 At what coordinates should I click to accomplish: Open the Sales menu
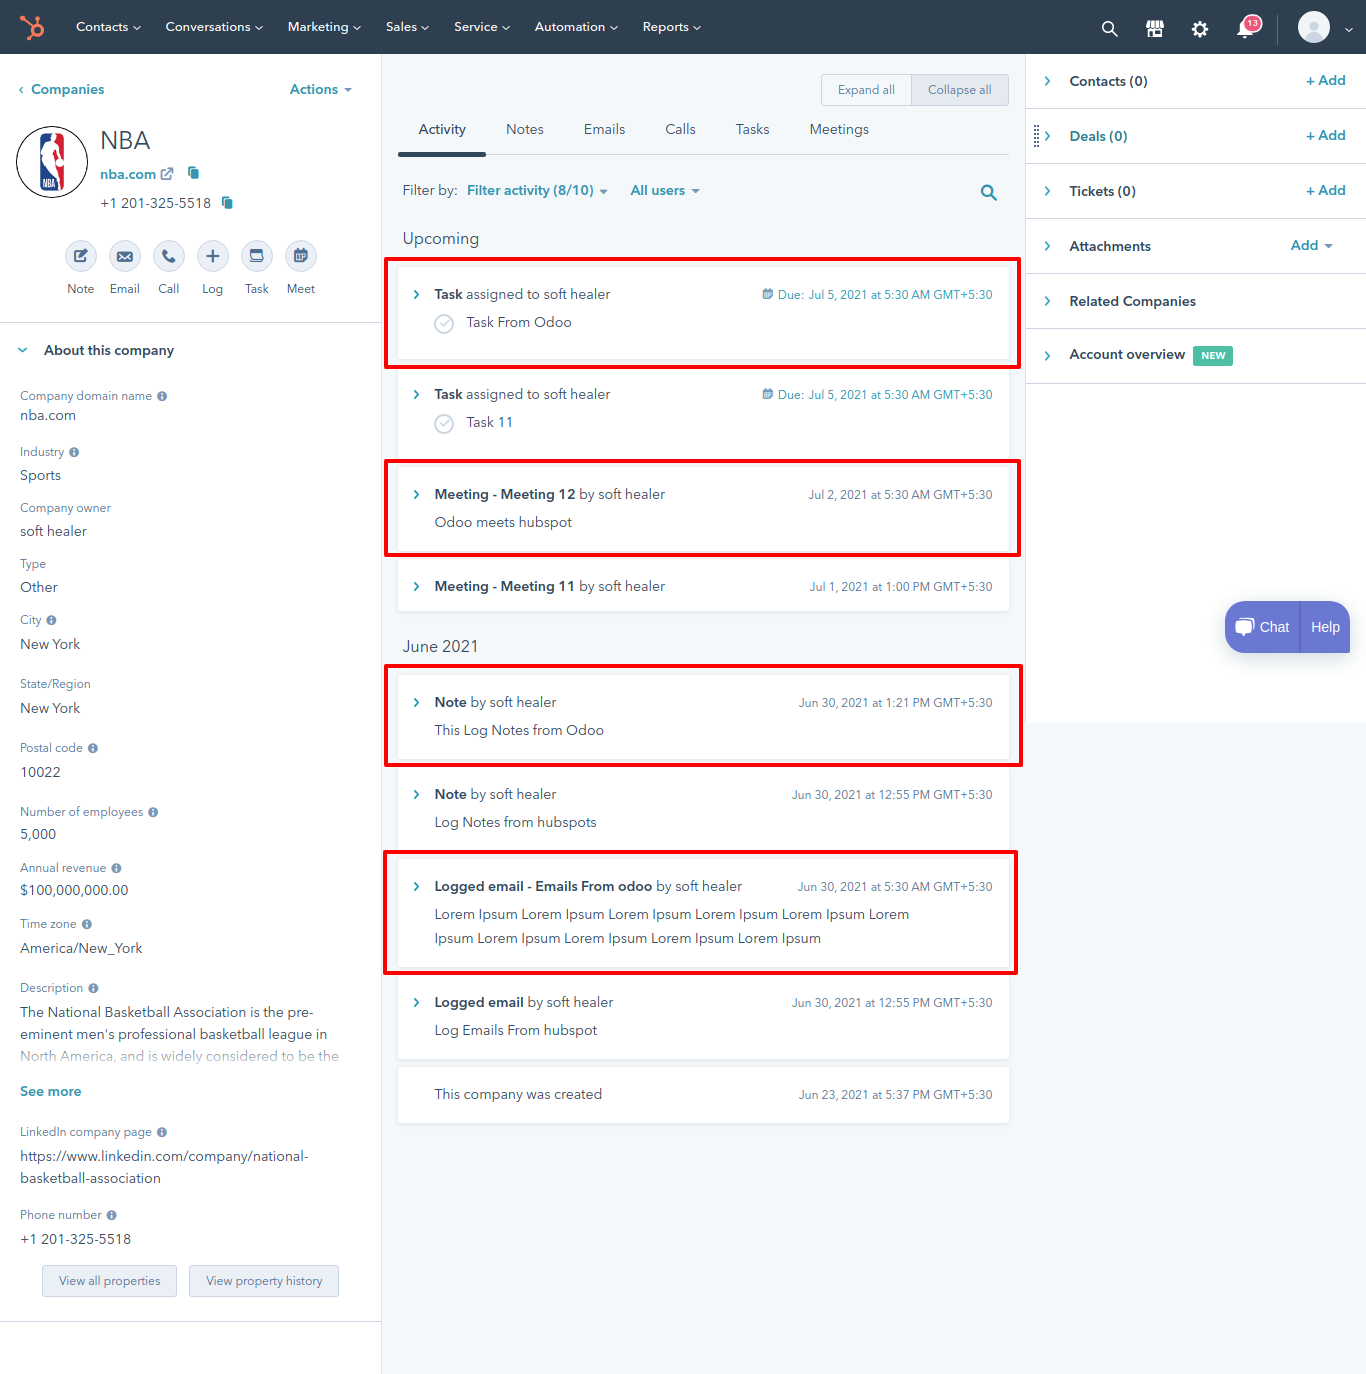click(407, 27)
